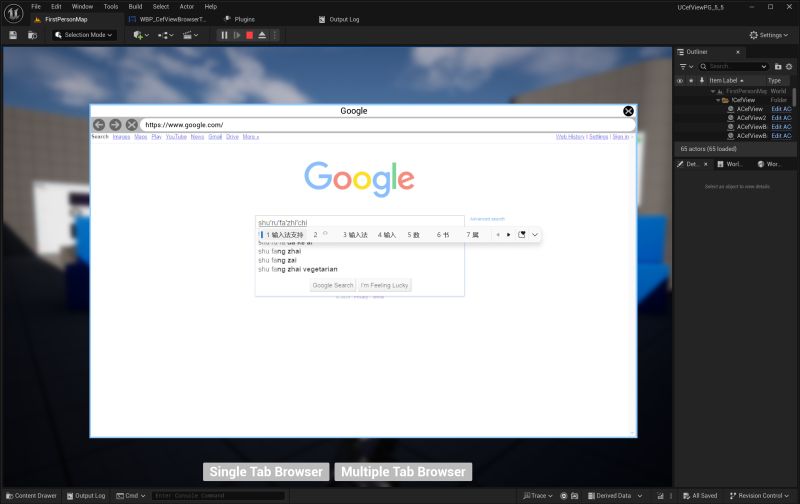Open the Revision Control menu

tap(759, 496)
